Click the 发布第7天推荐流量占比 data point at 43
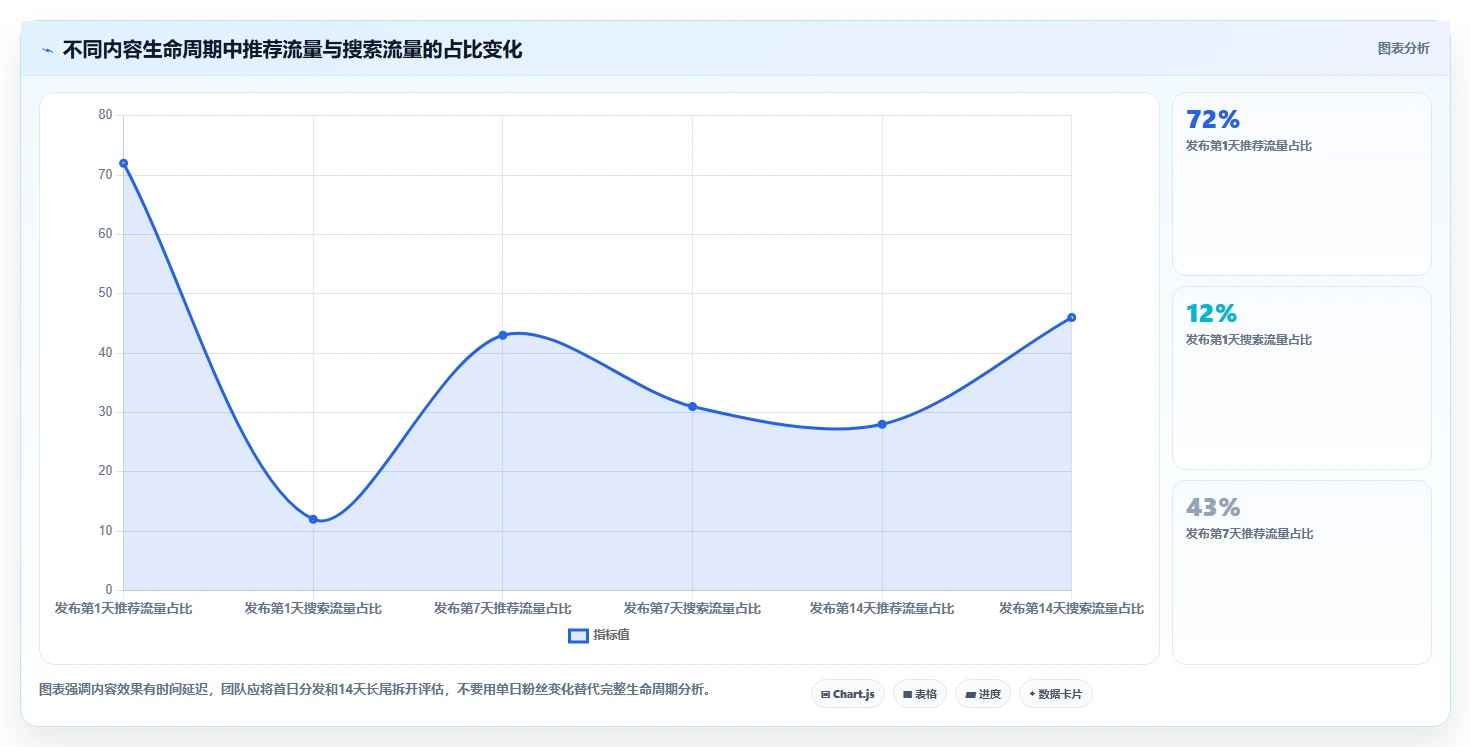1471x747 pixels. point(502,335)
